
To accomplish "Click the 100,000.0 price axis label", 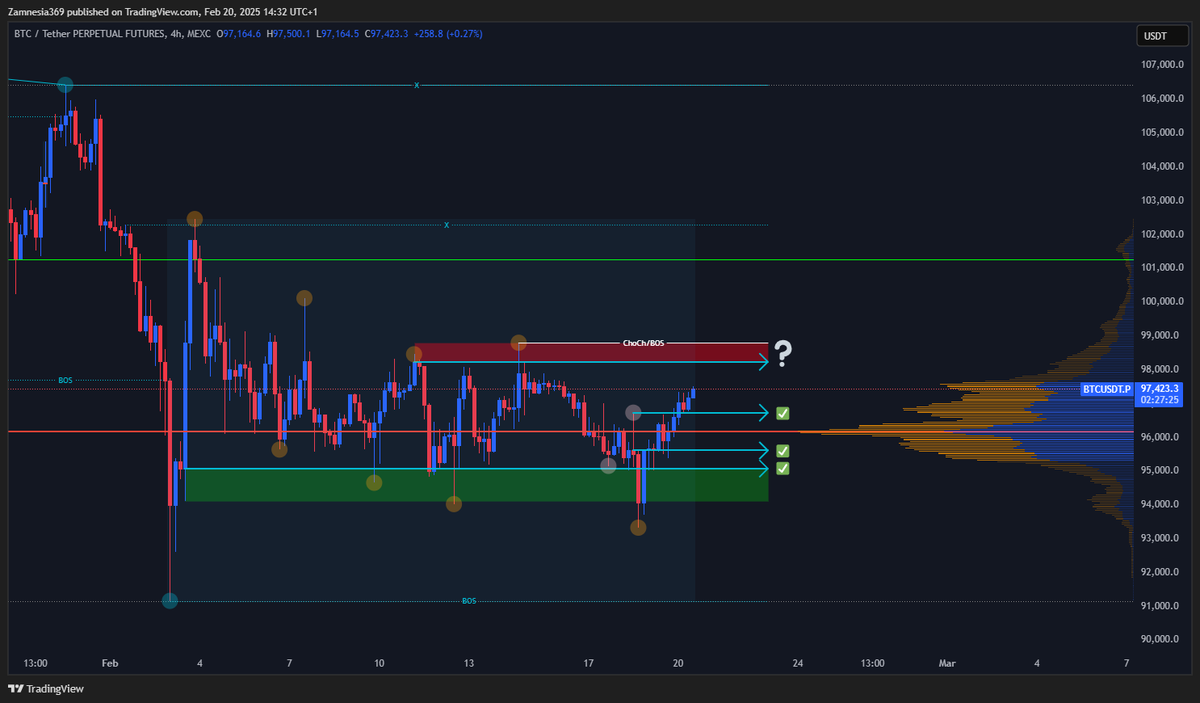I will pos(1163,302).
